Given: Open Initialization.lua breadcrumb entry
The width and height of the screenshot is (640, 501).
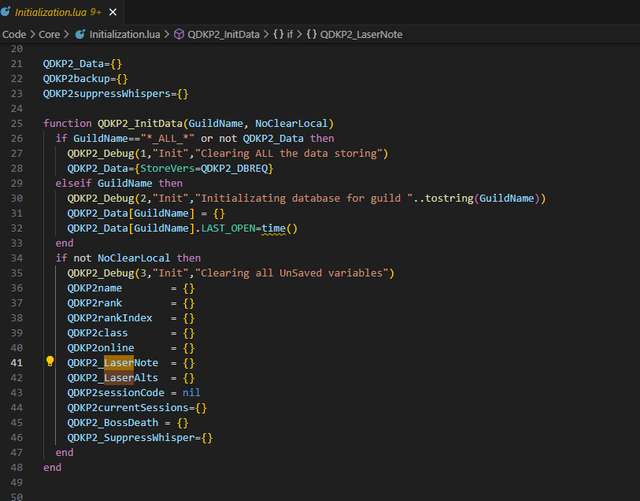Looking at the screenshot, I should [124, 35].
